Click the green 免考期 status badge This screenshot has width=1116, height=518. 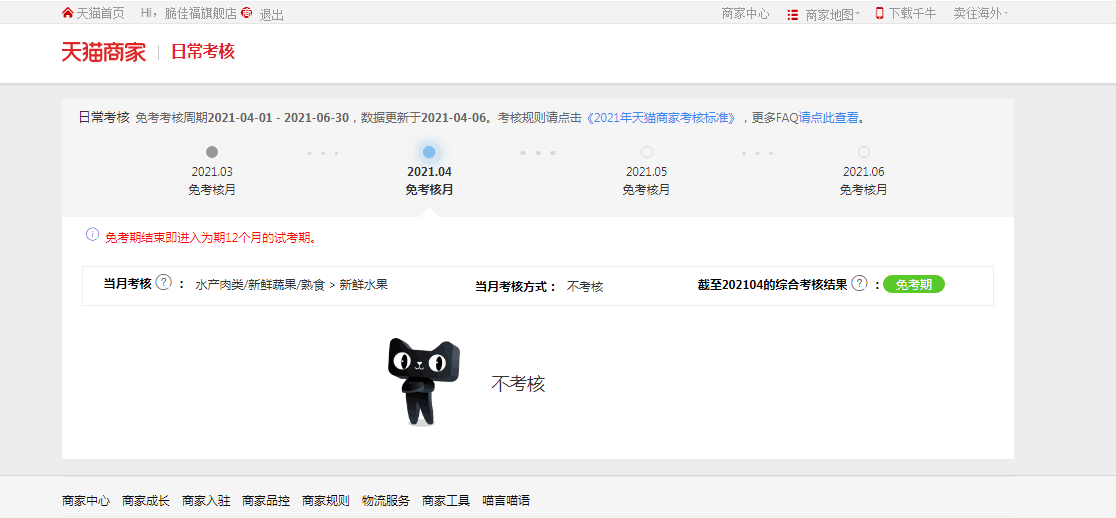click(x=913, y=284)
